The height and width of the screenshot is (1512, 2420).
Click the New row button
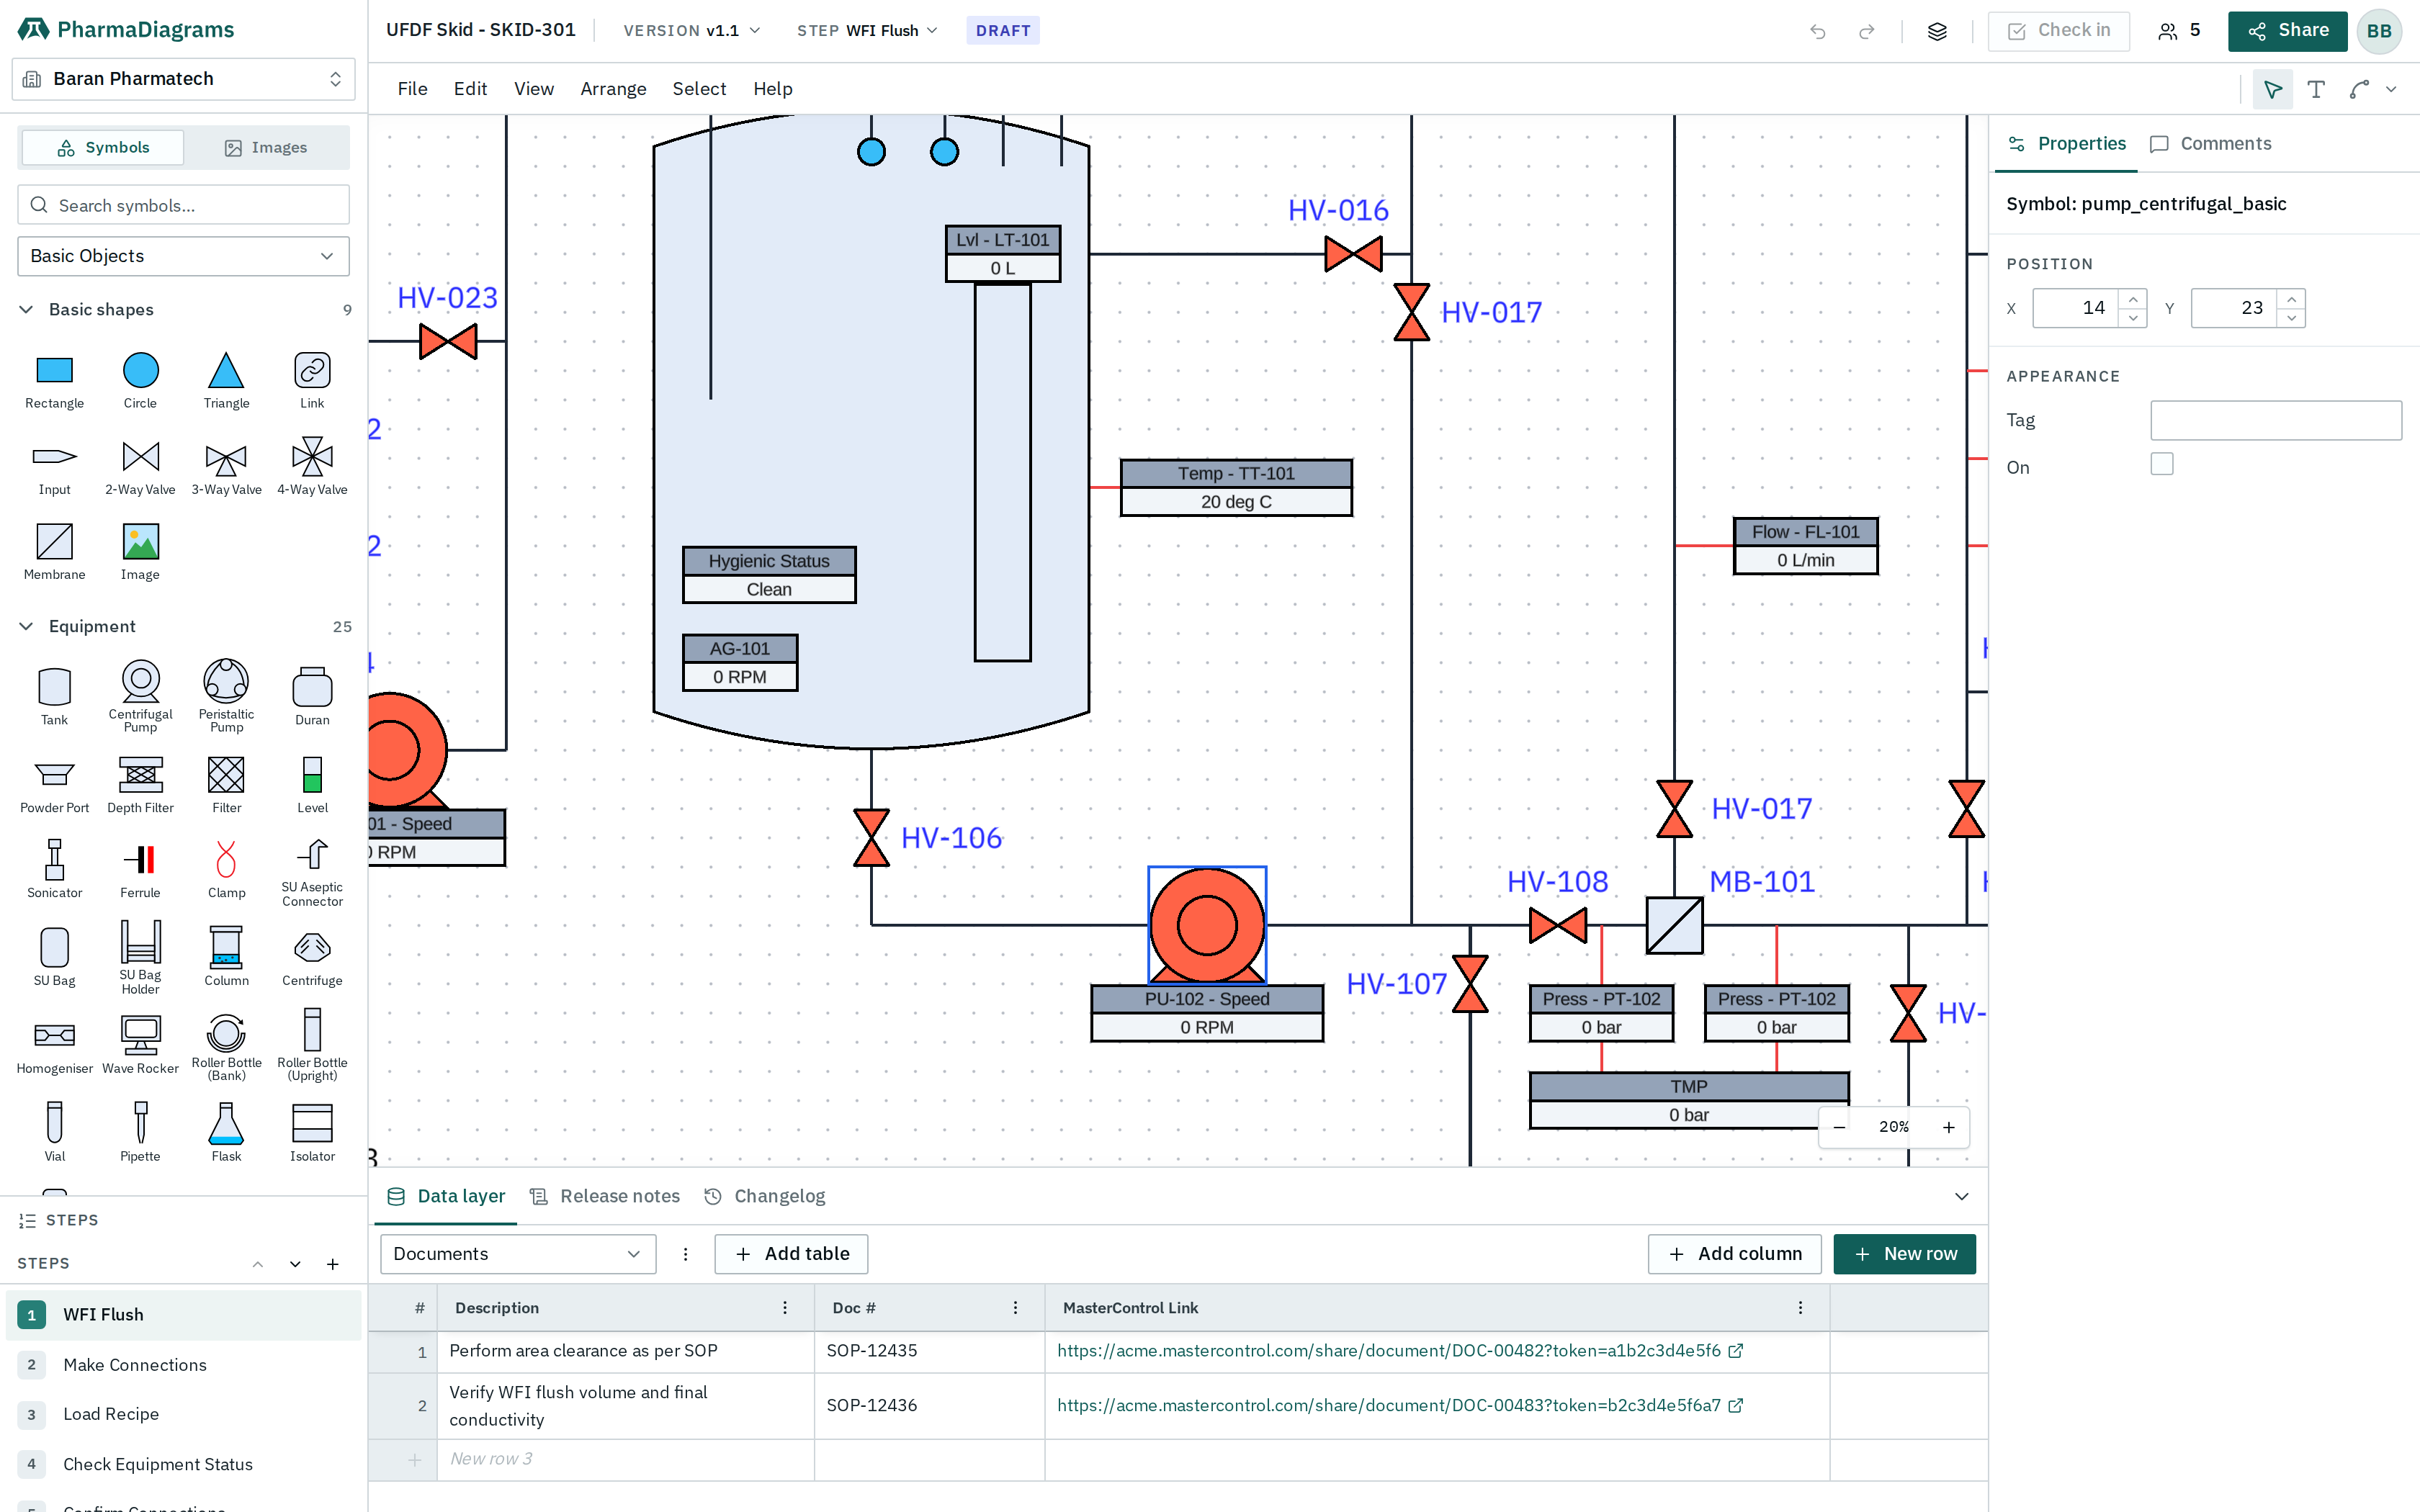pos(1904,1254)
